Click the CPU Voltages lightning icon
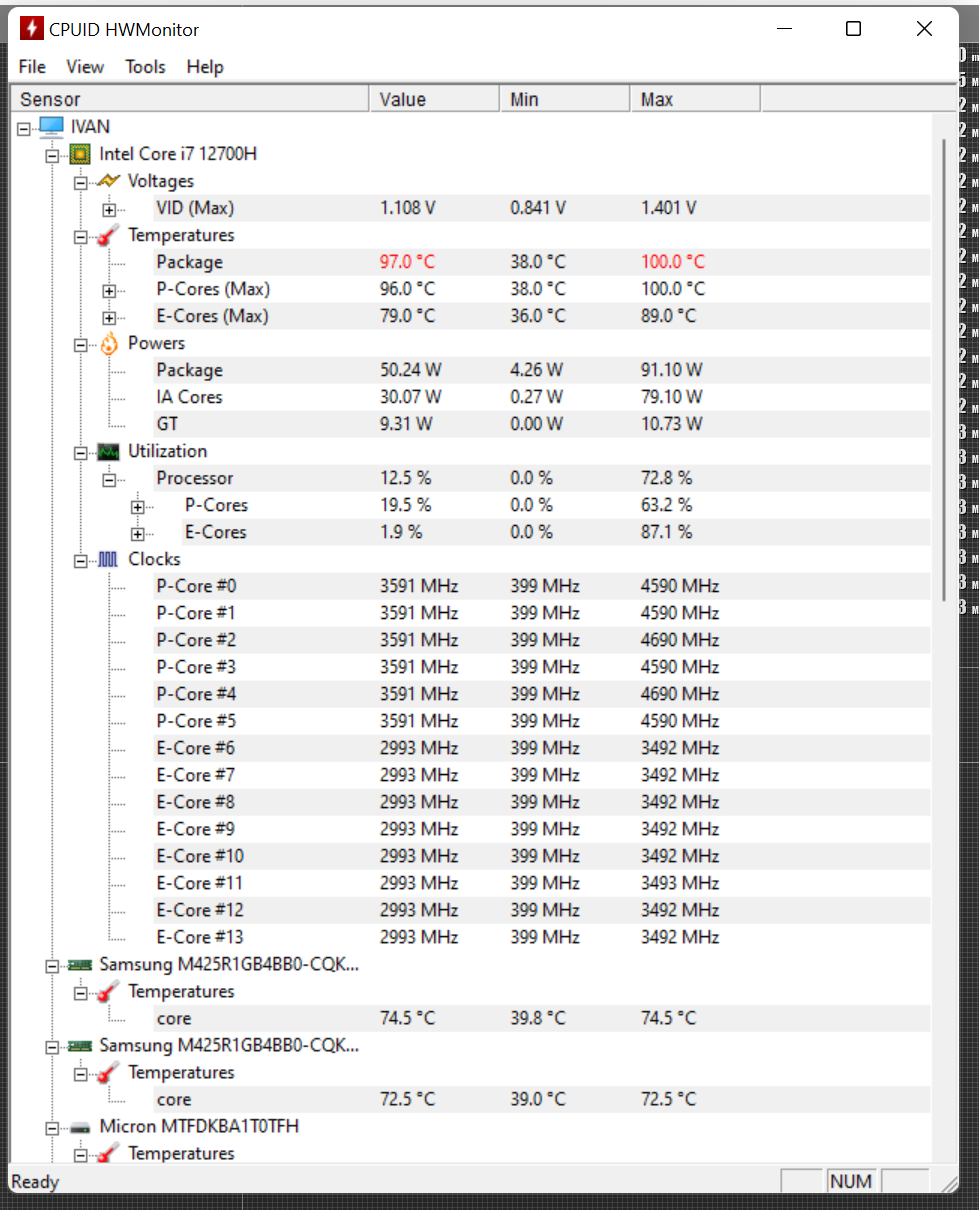 [108, 181]
